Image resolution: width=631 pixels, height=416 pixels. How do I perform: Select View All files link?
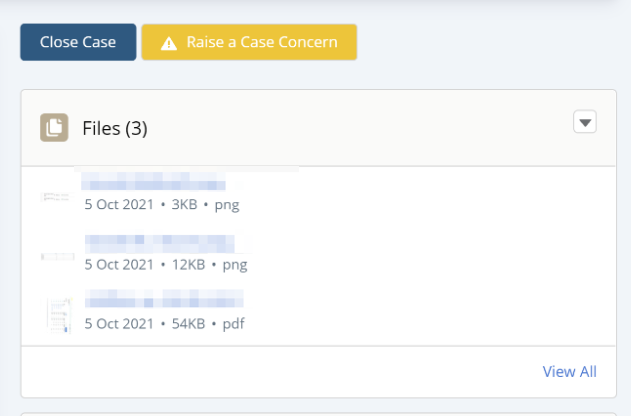pyautogui.click(x=569, y=372)
